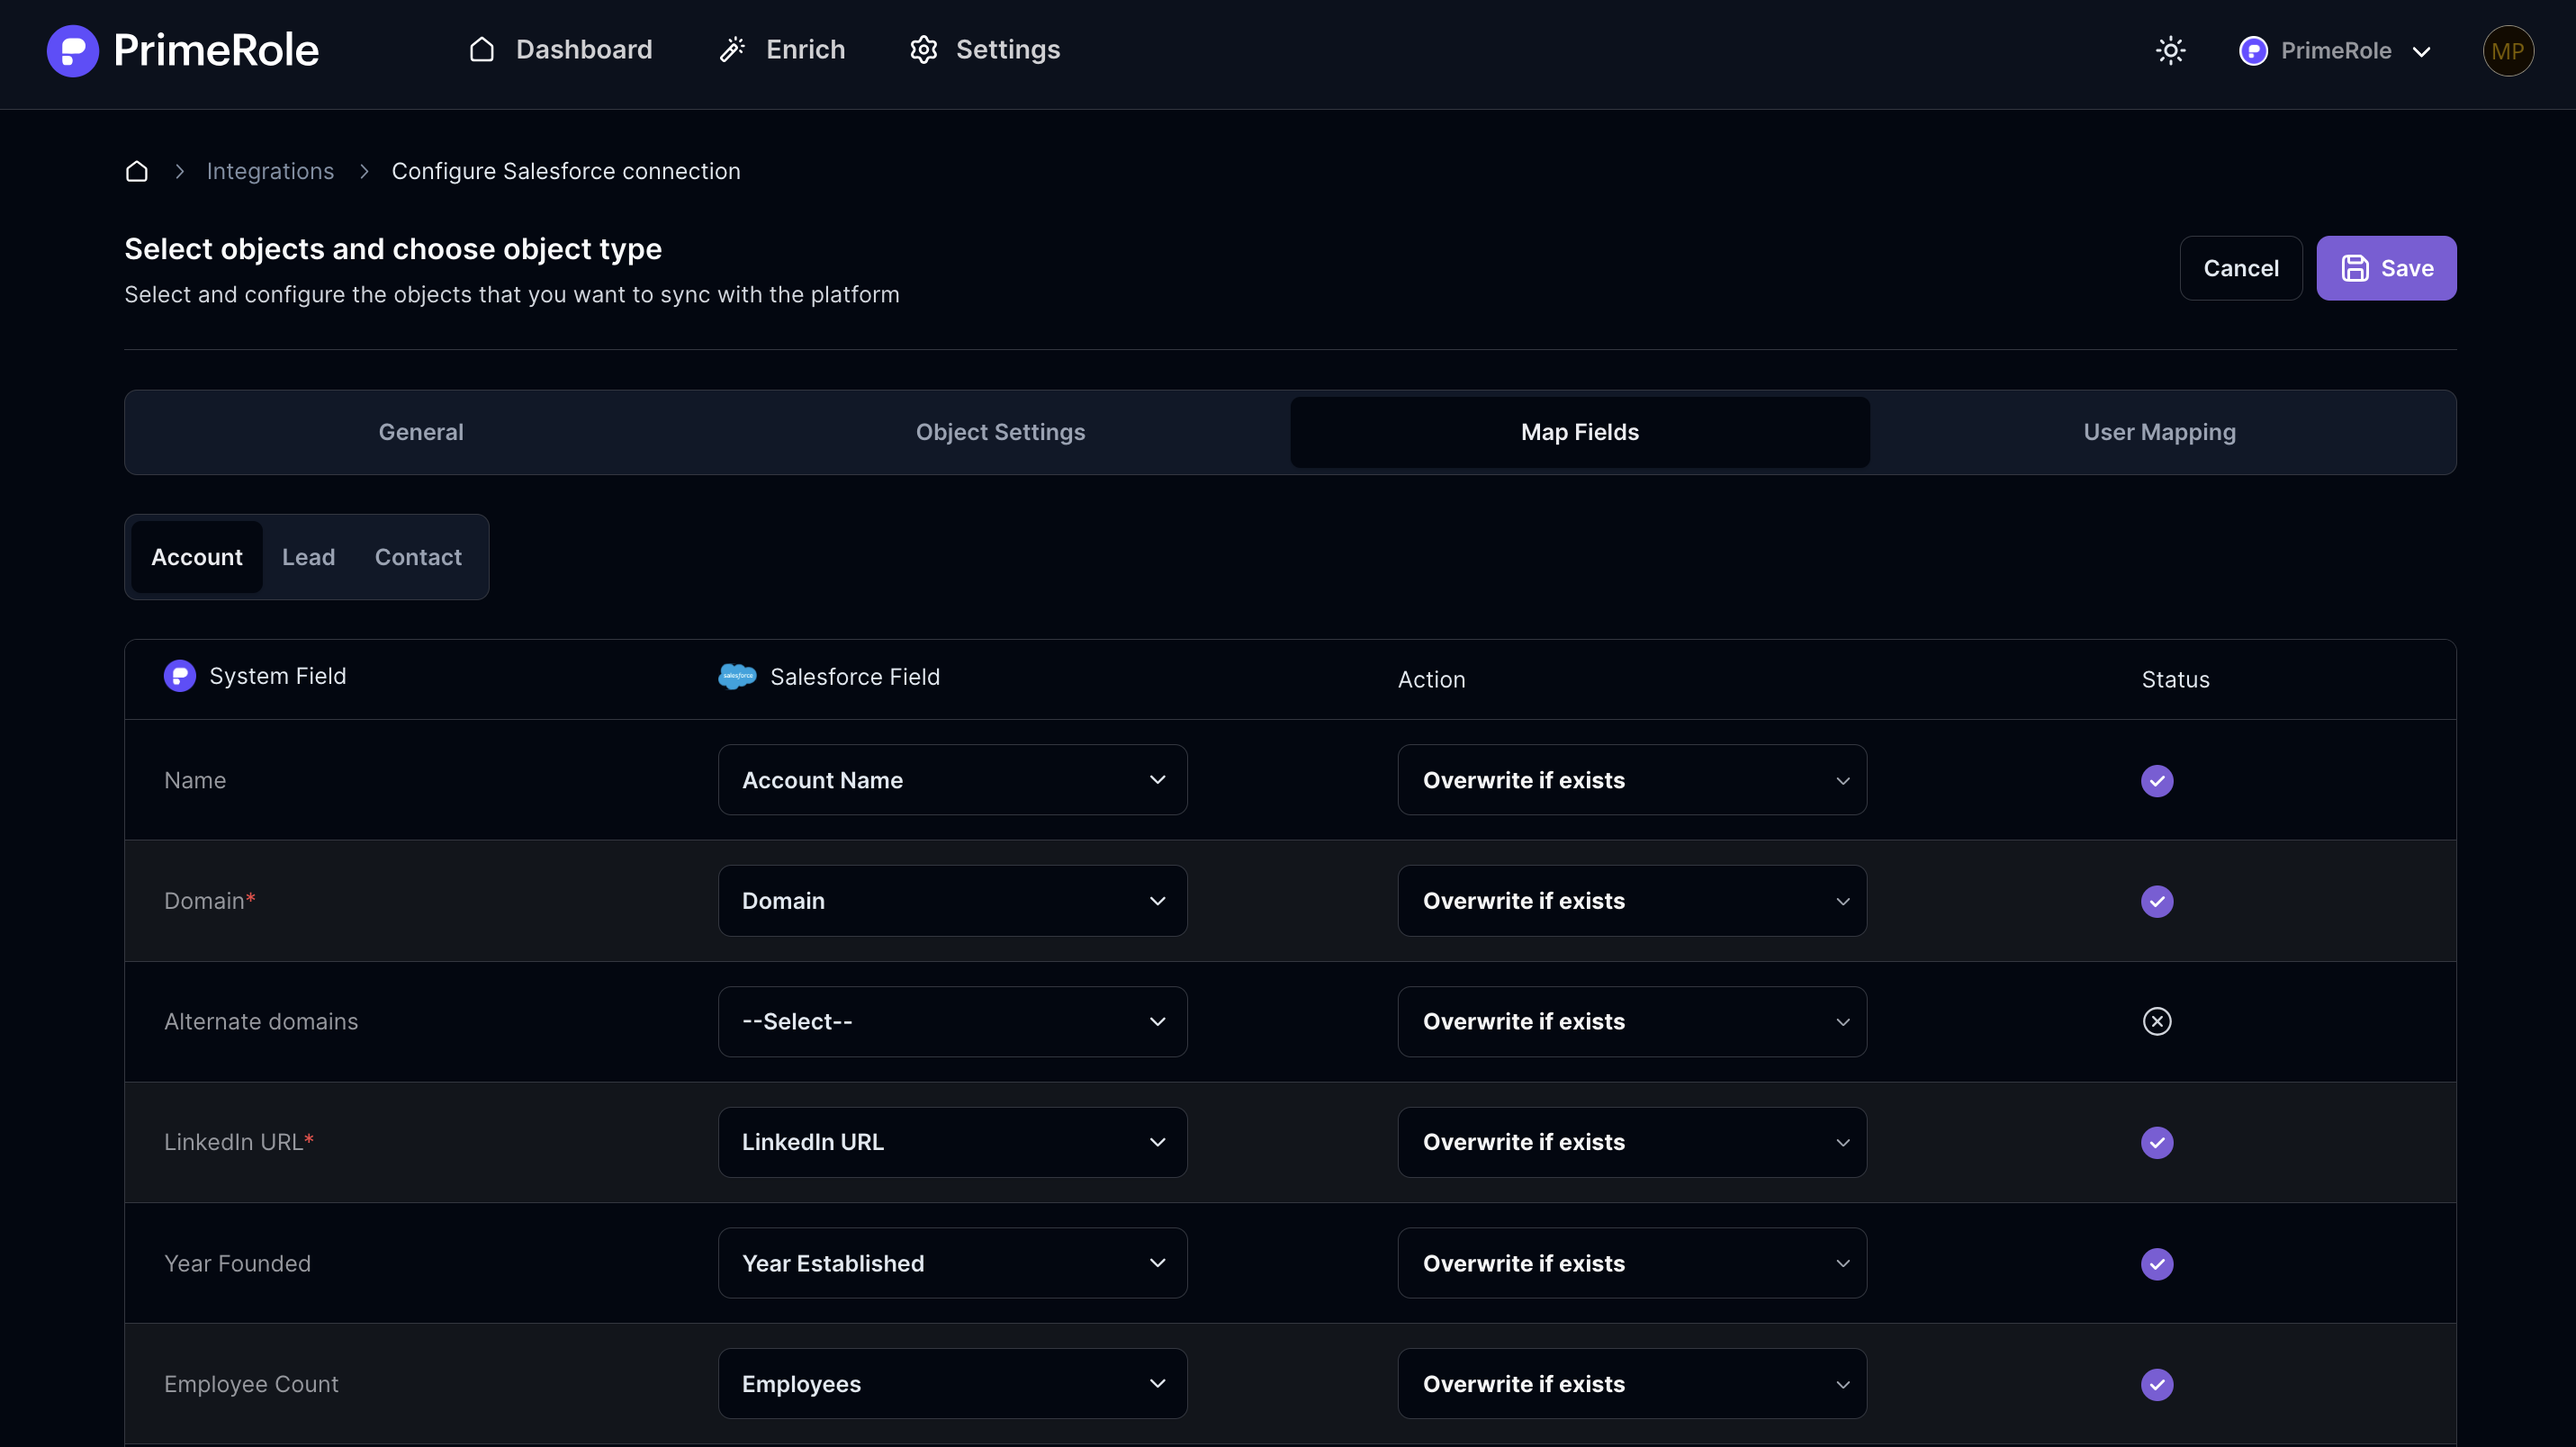
Task: Click the PrimeRole logo icon
Action: pos(72,50)
